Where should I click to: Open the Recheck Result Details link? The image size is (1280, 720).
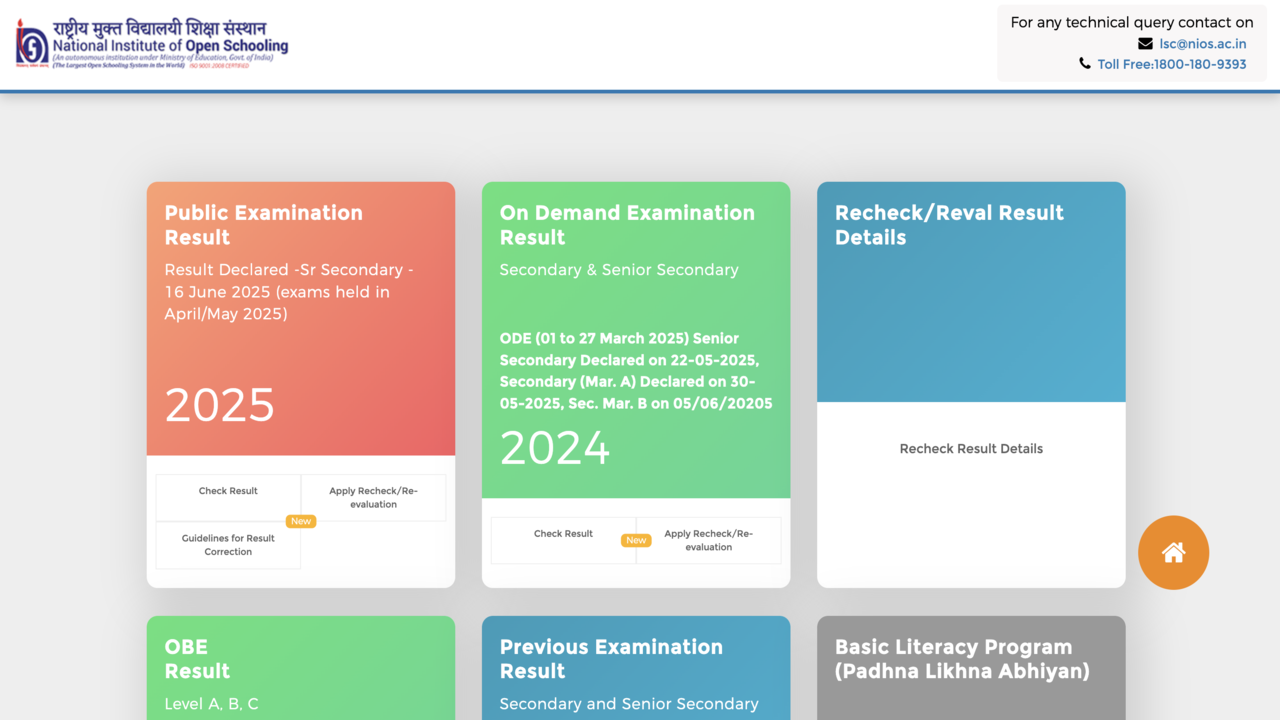tap(970, 449)
